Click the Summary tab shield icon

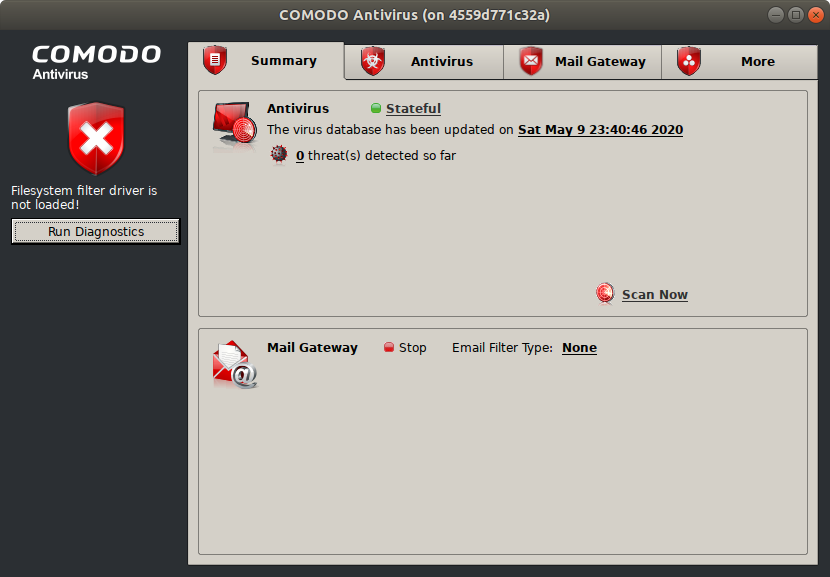pos(215,60)
